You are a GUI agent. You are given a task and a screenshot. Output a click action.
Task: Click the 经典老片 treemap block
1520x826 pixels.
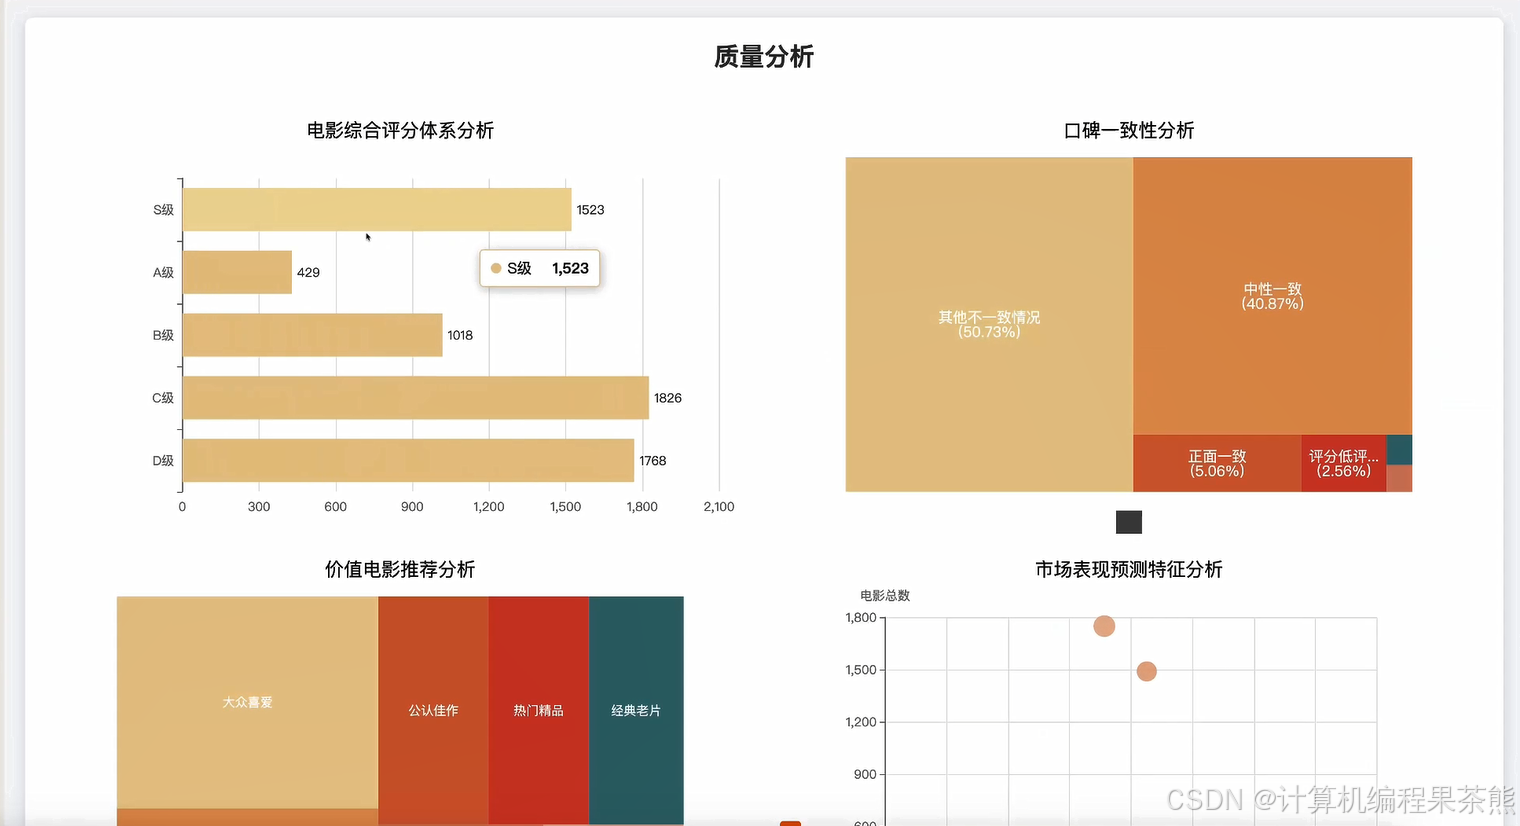point(636,710)
